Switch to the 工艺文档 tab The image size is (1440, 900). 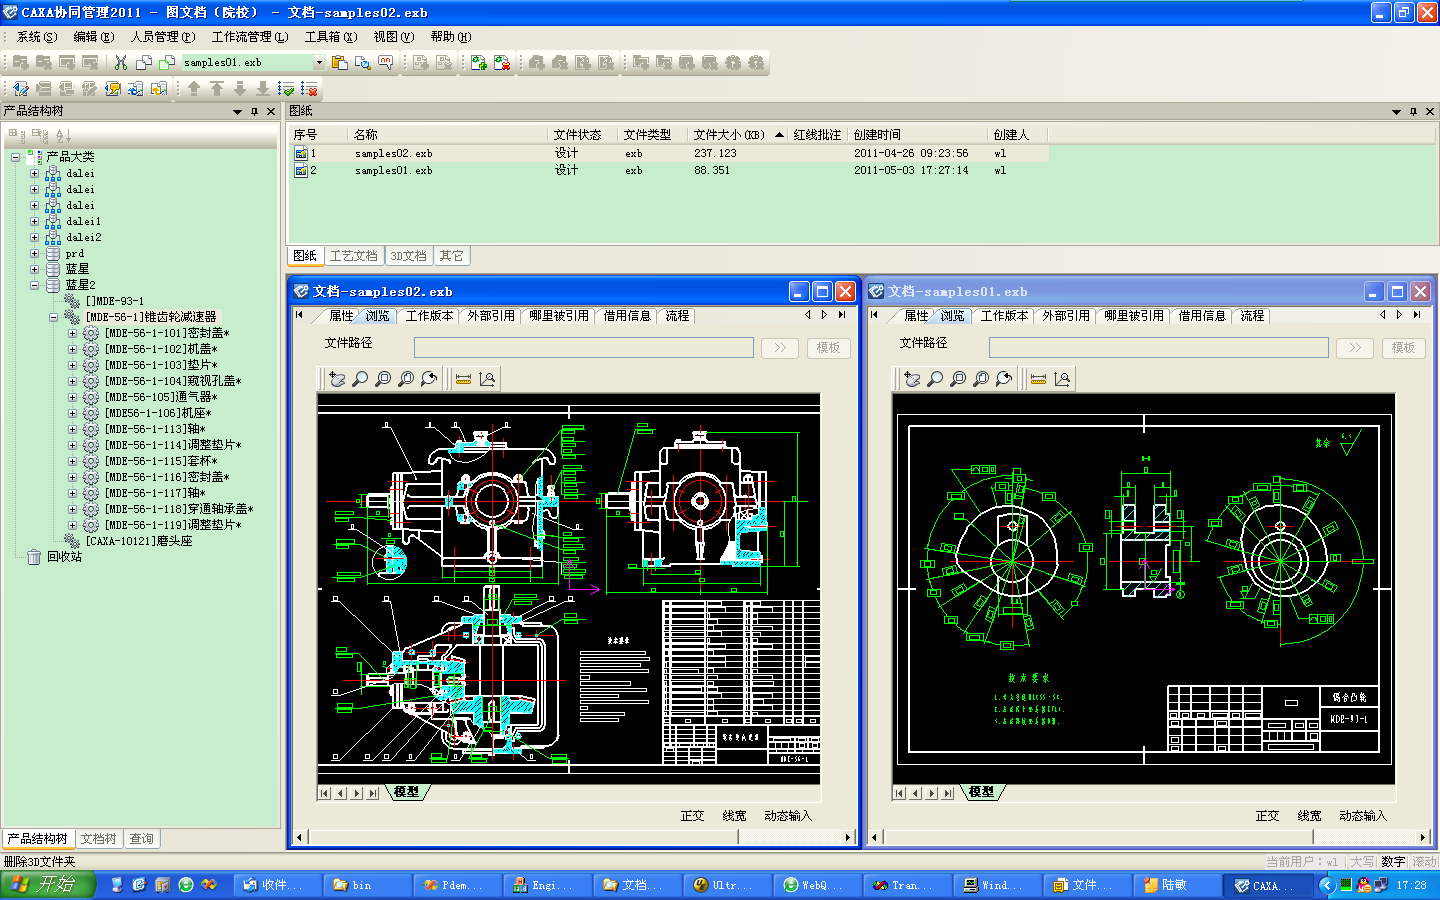pyautogui.click(x=353, y=256)
